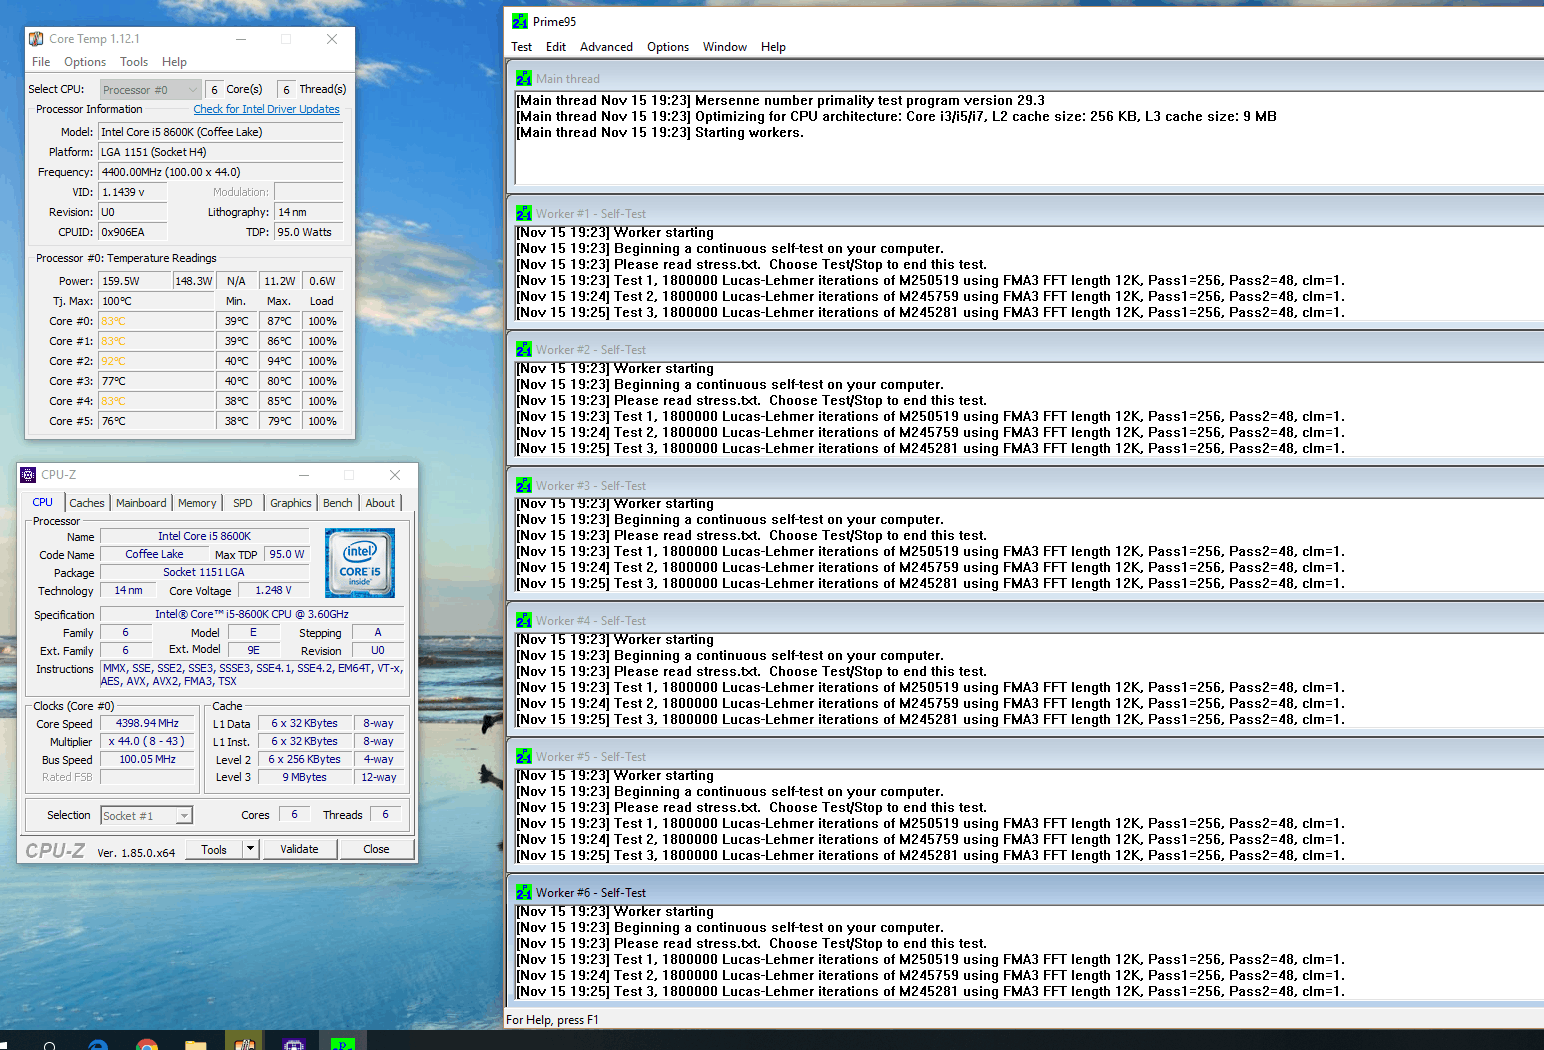Open the Select CPU Processor #0 dropdown
The height and width of the screenshot is (1050, 1544).
pos(151,90)
